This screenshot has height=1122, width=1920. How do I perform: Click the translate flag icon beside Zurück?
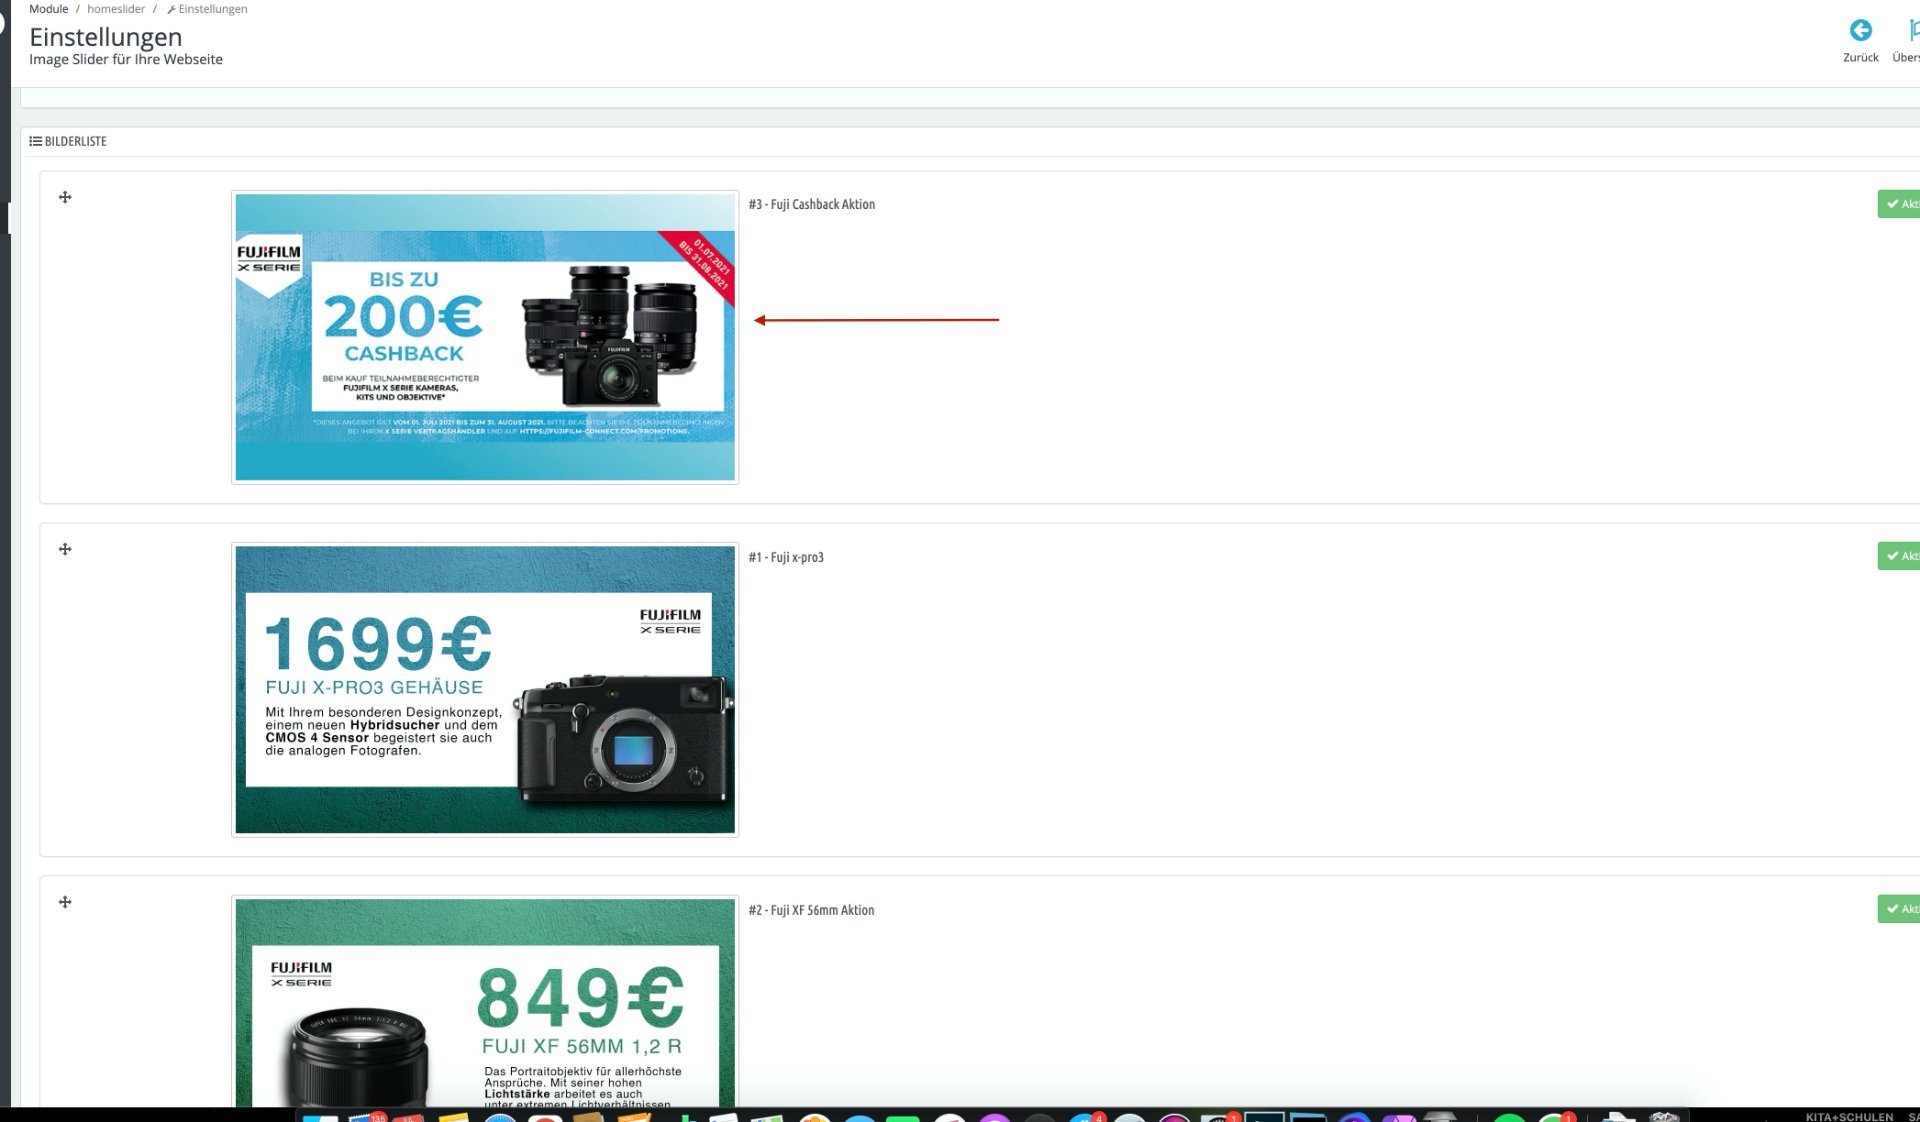[x=1912, y=31]
